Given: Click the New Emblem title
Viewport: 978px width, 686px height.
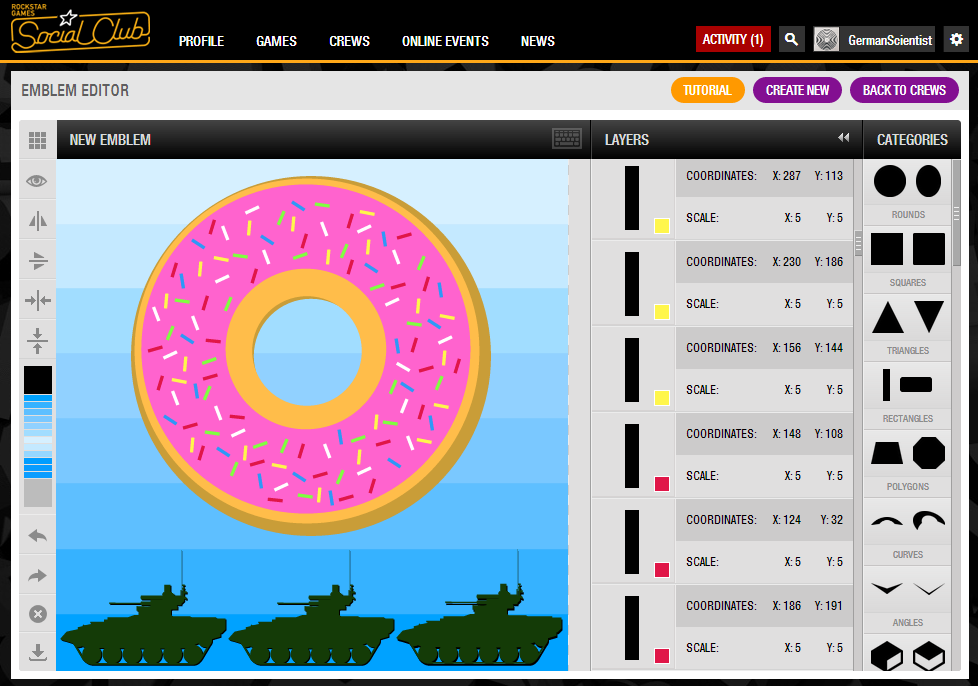Looking at the screenshot, I should point(110,140).
